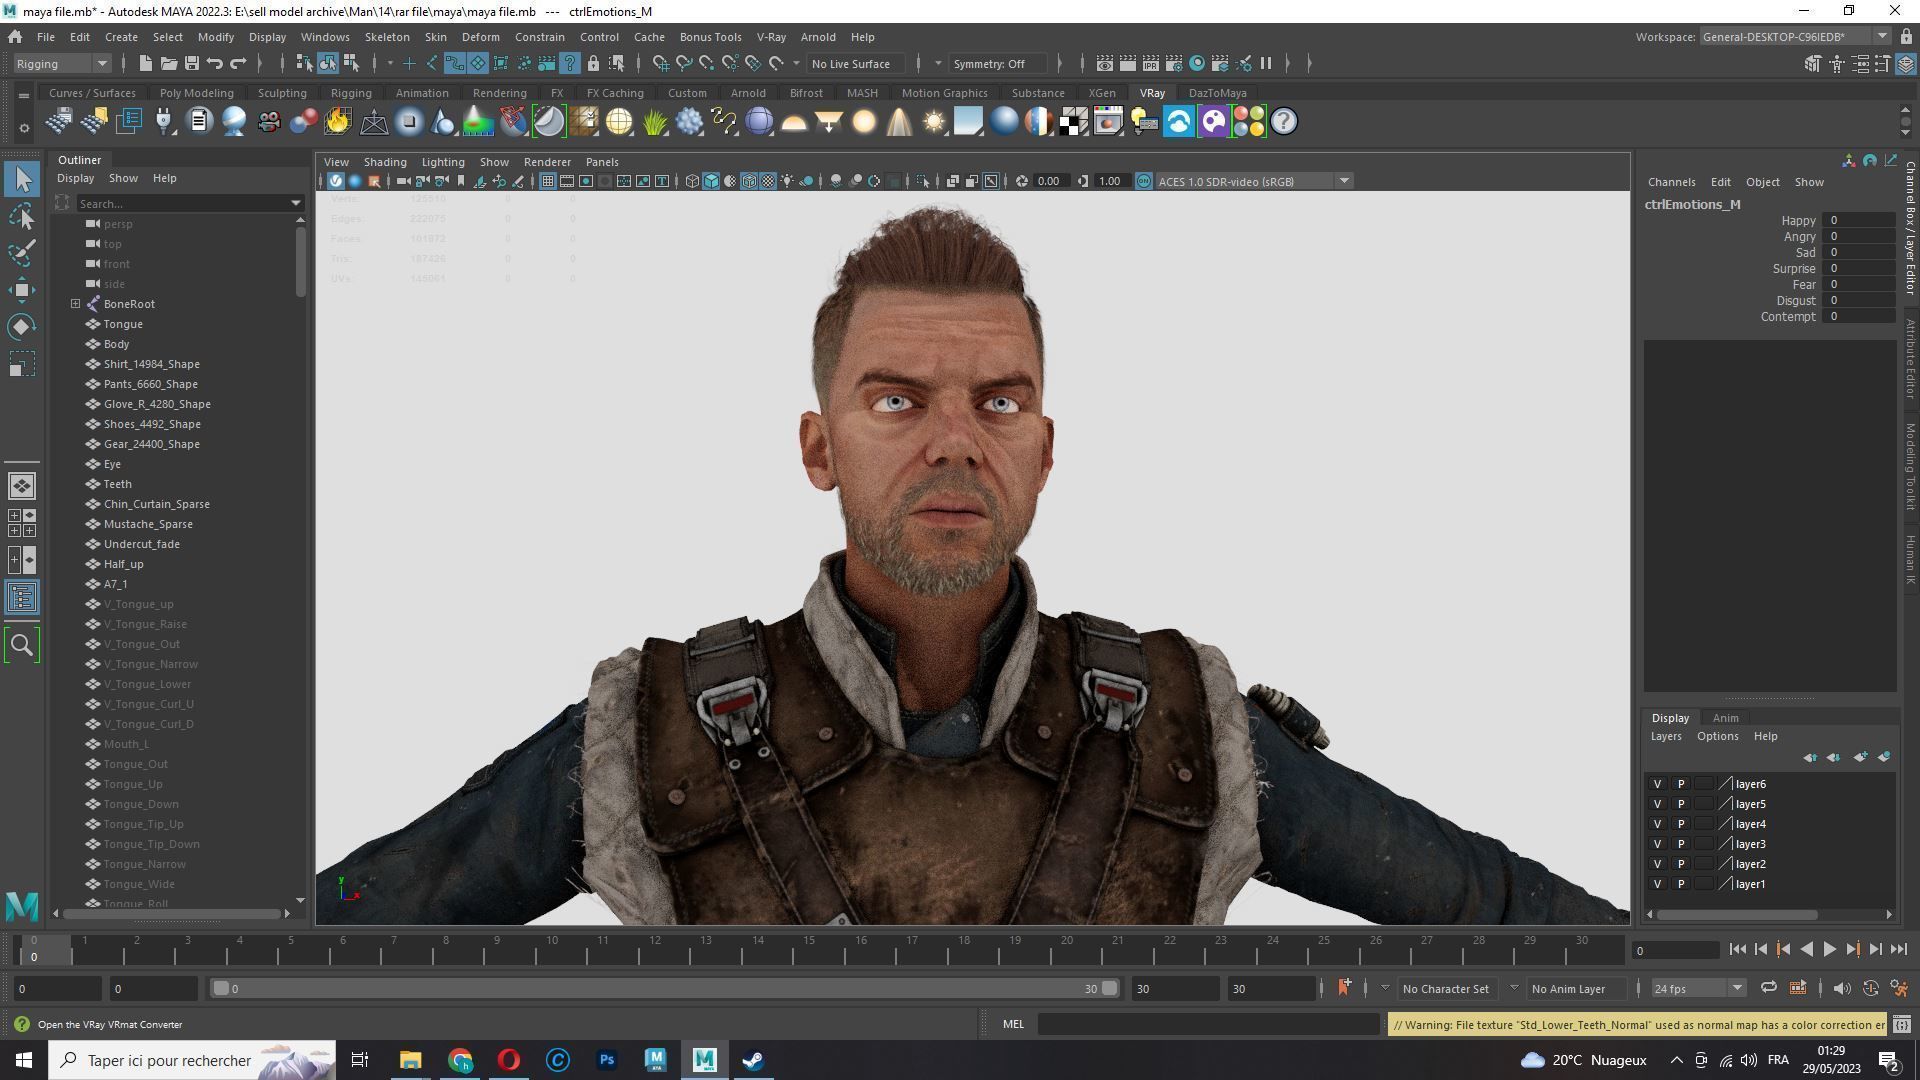Click the home icon in menu bar

click(x=15, y=37)
